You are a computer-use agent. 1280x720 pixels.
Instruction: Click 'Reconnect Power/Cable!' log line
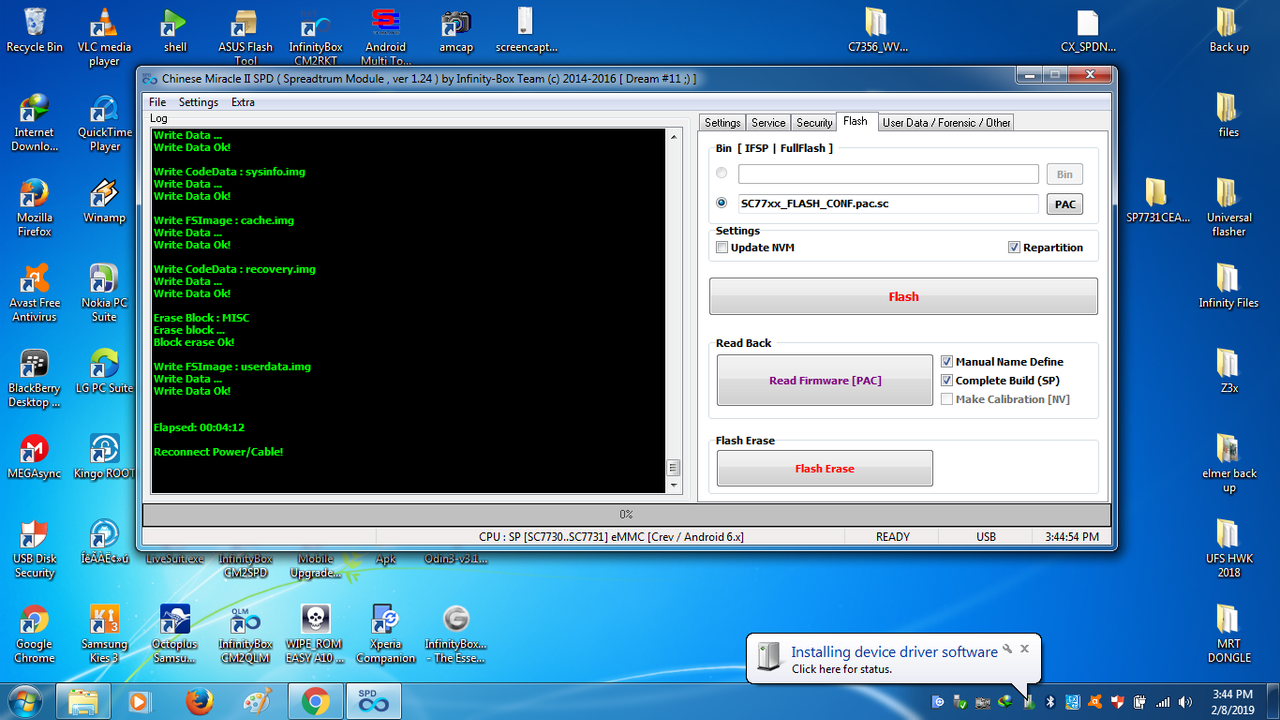point(218,452)
